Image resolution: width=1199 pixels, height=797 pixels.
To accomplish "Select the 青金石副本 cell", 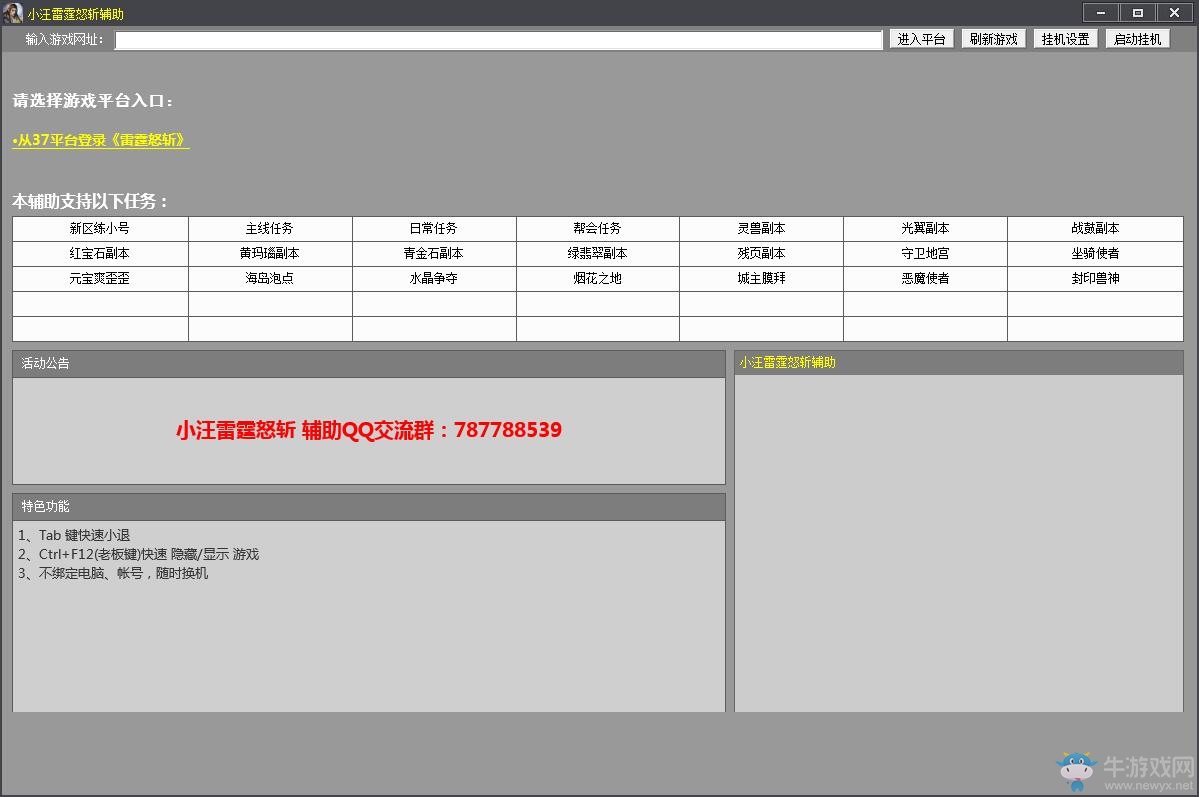I will click(x=434, y=254).
